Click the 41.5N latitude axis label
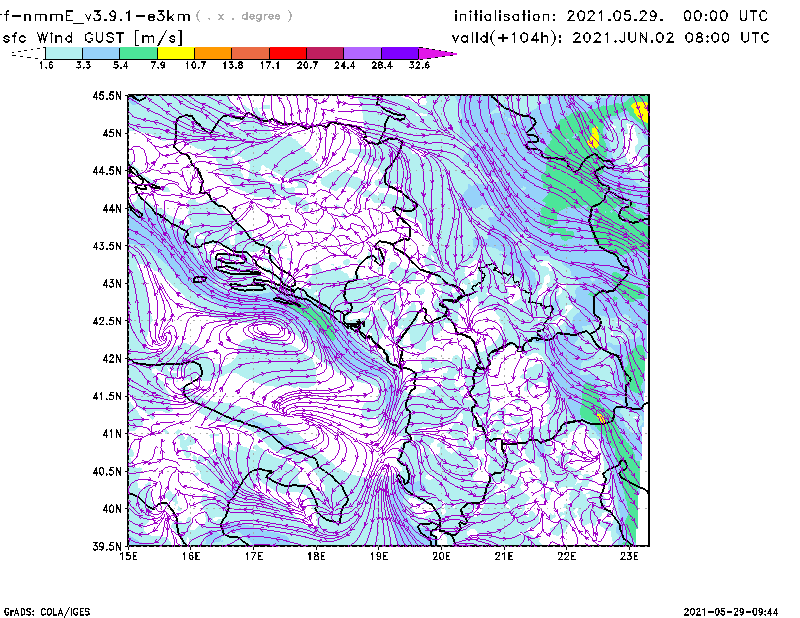This screenshot has width=800, height=618. (107, 396)
